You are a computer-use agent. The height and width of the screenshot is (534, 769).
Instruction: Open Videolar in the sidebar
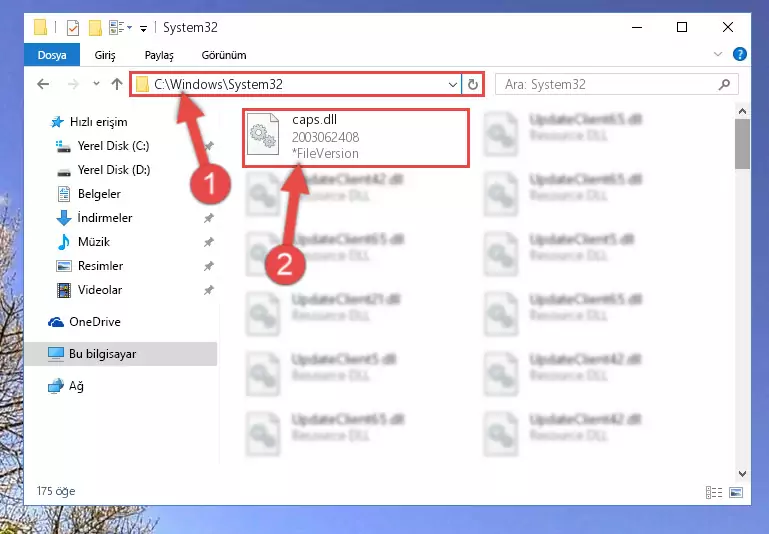click(100, 290)
